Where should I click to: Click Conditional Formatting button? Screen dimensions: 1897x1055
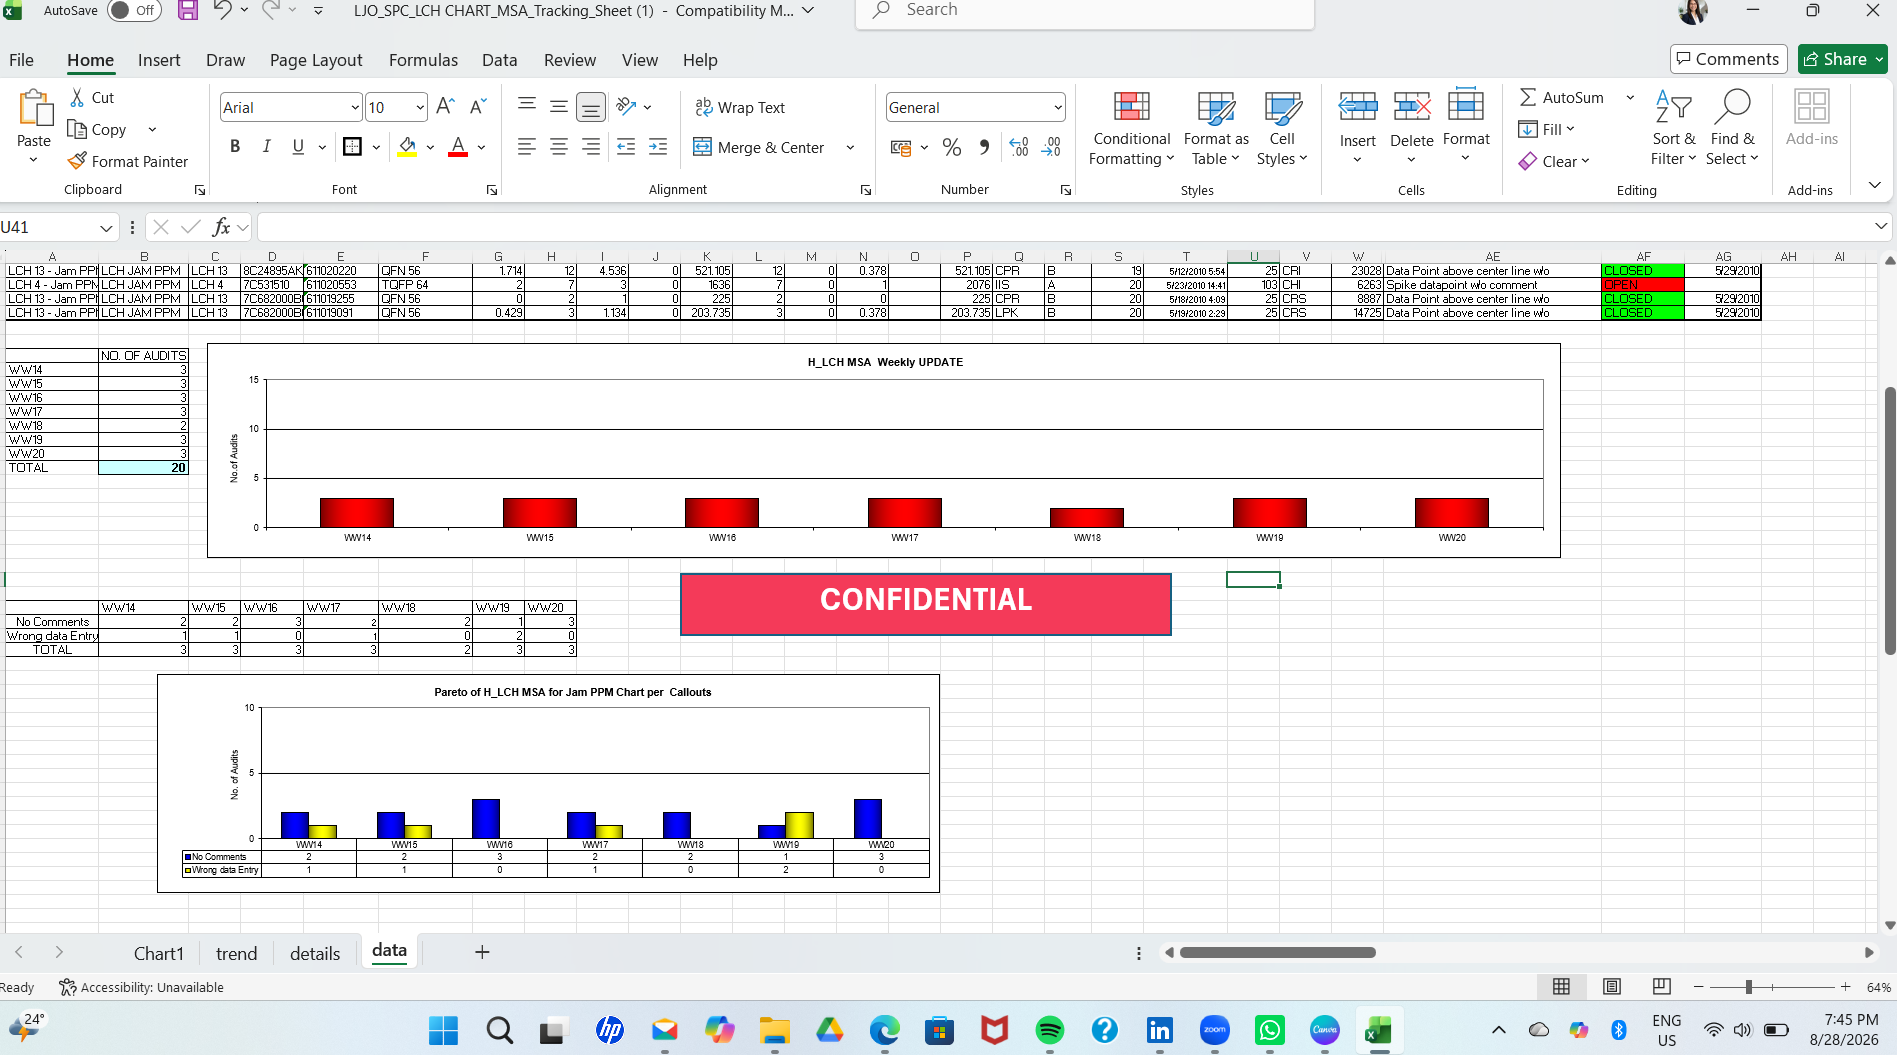[1132, 129]
